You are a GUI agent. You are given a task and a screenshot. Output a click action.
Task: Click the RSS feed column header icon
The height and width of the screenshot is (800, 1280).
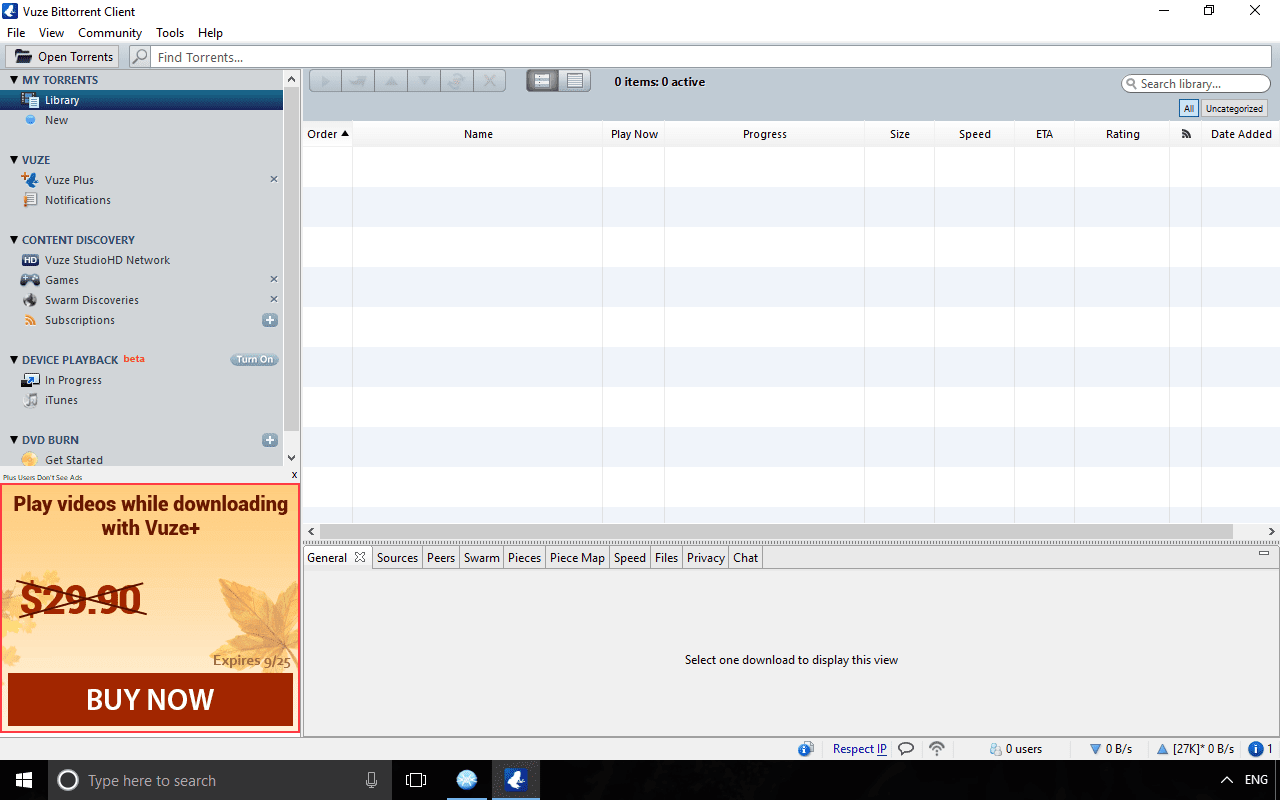click(1186, 134)
